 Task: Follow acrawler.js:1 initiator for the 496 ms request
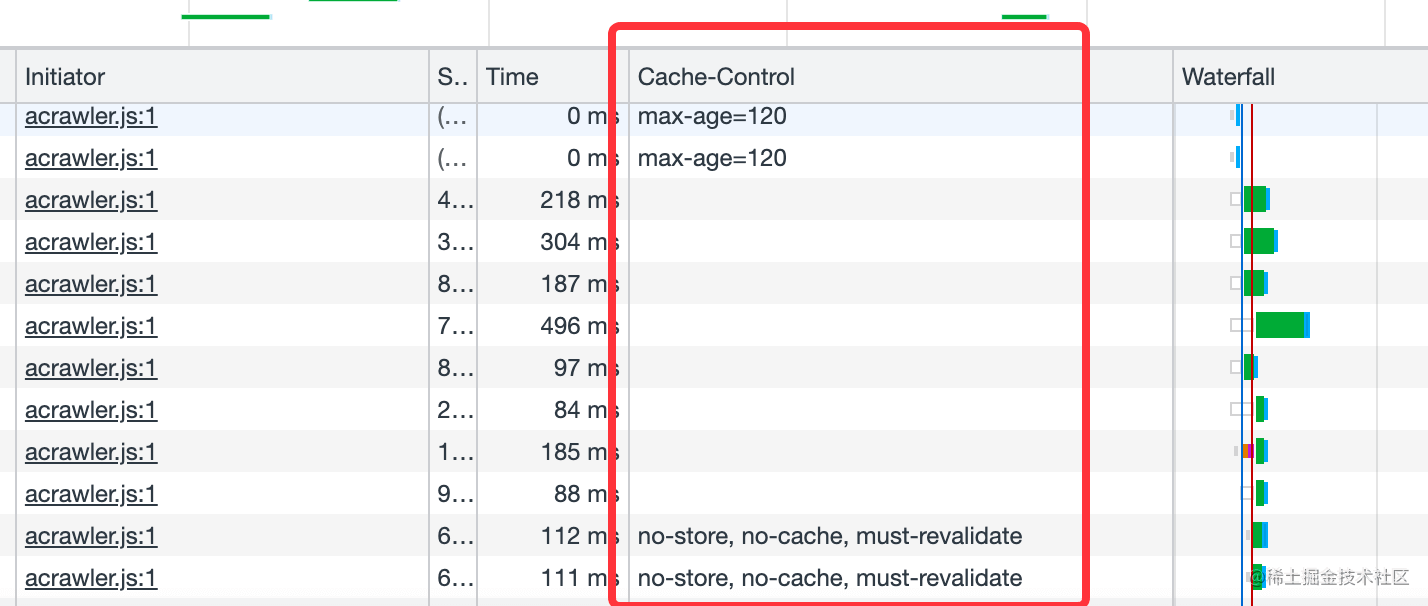click(x=91, y=326)
